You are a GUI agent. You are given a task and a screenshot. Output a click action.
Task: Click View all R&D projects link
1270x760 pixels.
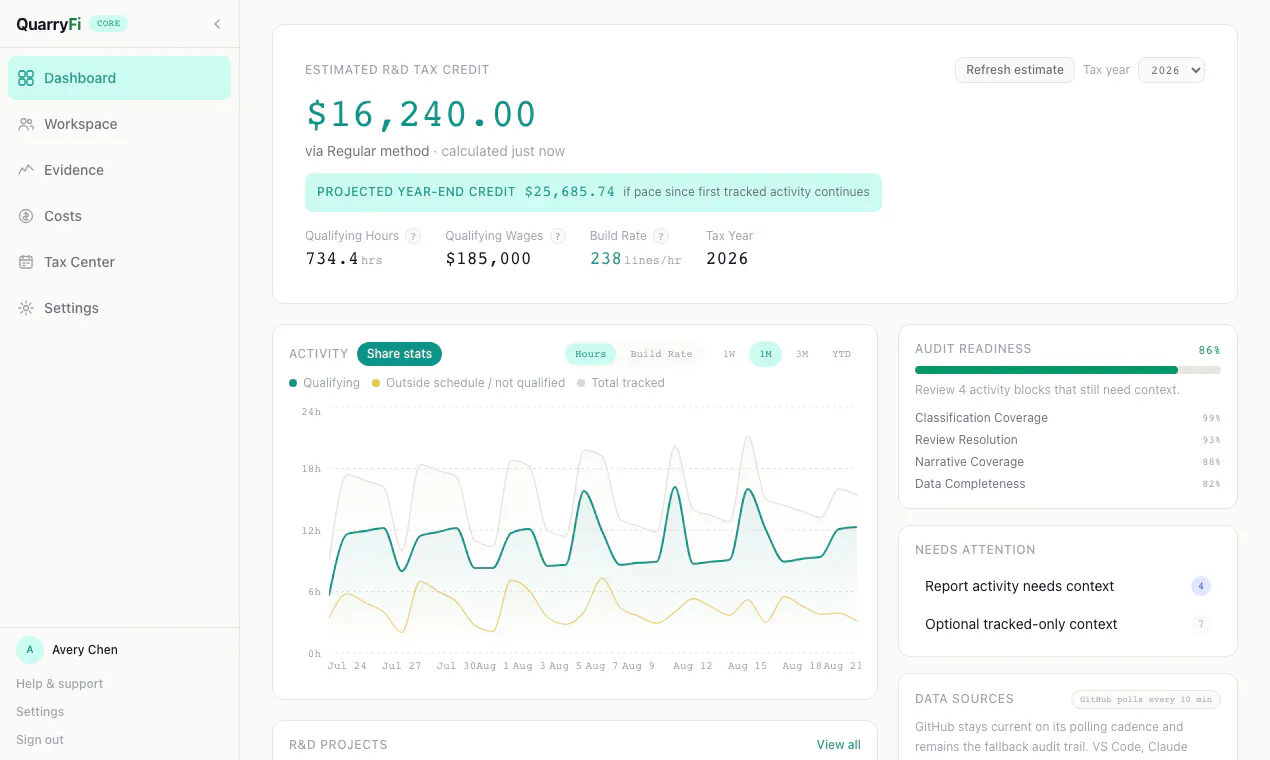[x=838, y=745]
